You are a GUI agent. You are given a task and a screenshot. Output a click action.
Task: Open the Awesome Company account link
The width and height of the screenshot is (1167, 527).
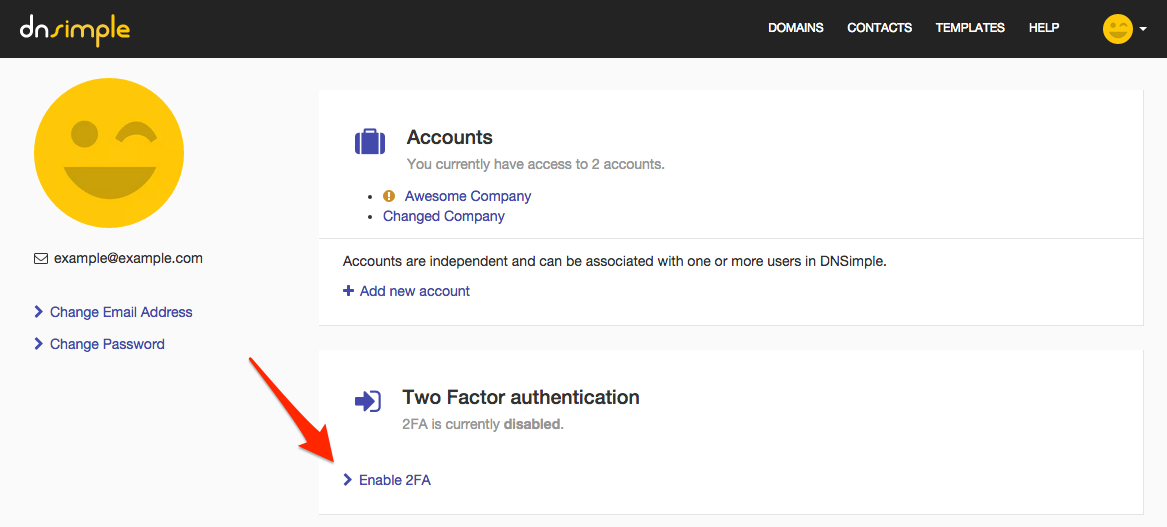[468, 196]
